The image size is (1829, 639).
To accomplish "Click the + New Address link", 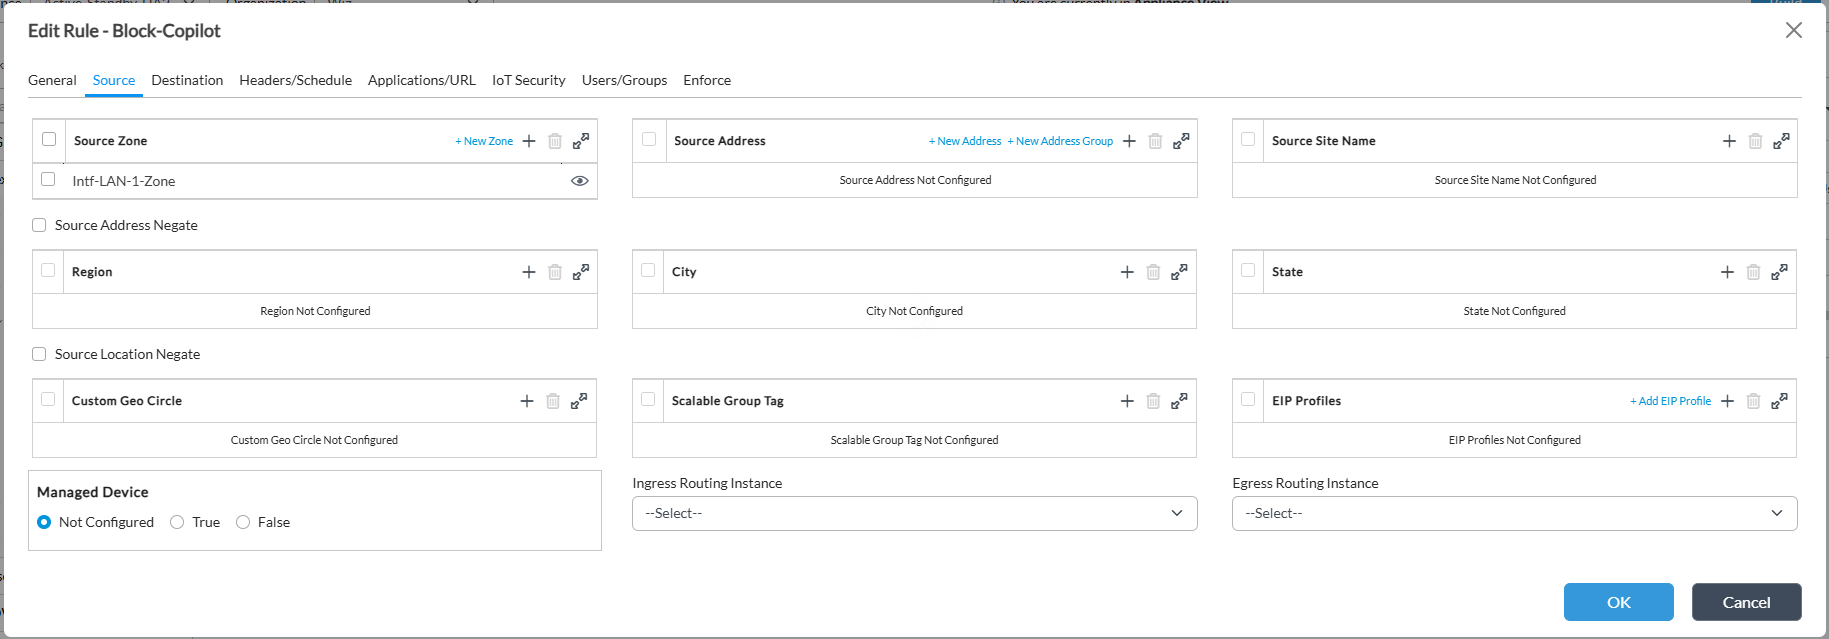I will pos(965,141).
